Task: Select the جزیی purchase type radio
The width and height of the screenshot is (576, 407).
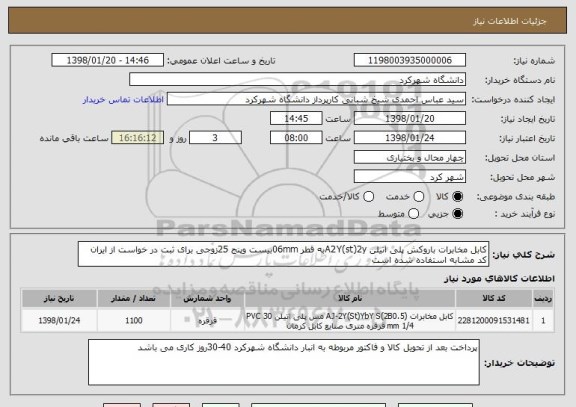Action: [457, 213]
